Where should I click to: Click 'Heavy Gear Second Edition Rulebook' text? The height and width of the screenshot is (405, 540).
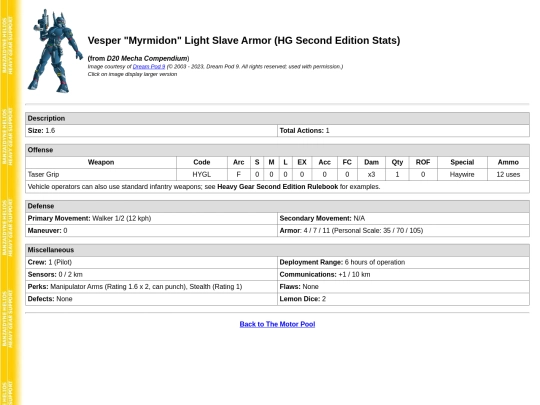[x=278, y=187]
